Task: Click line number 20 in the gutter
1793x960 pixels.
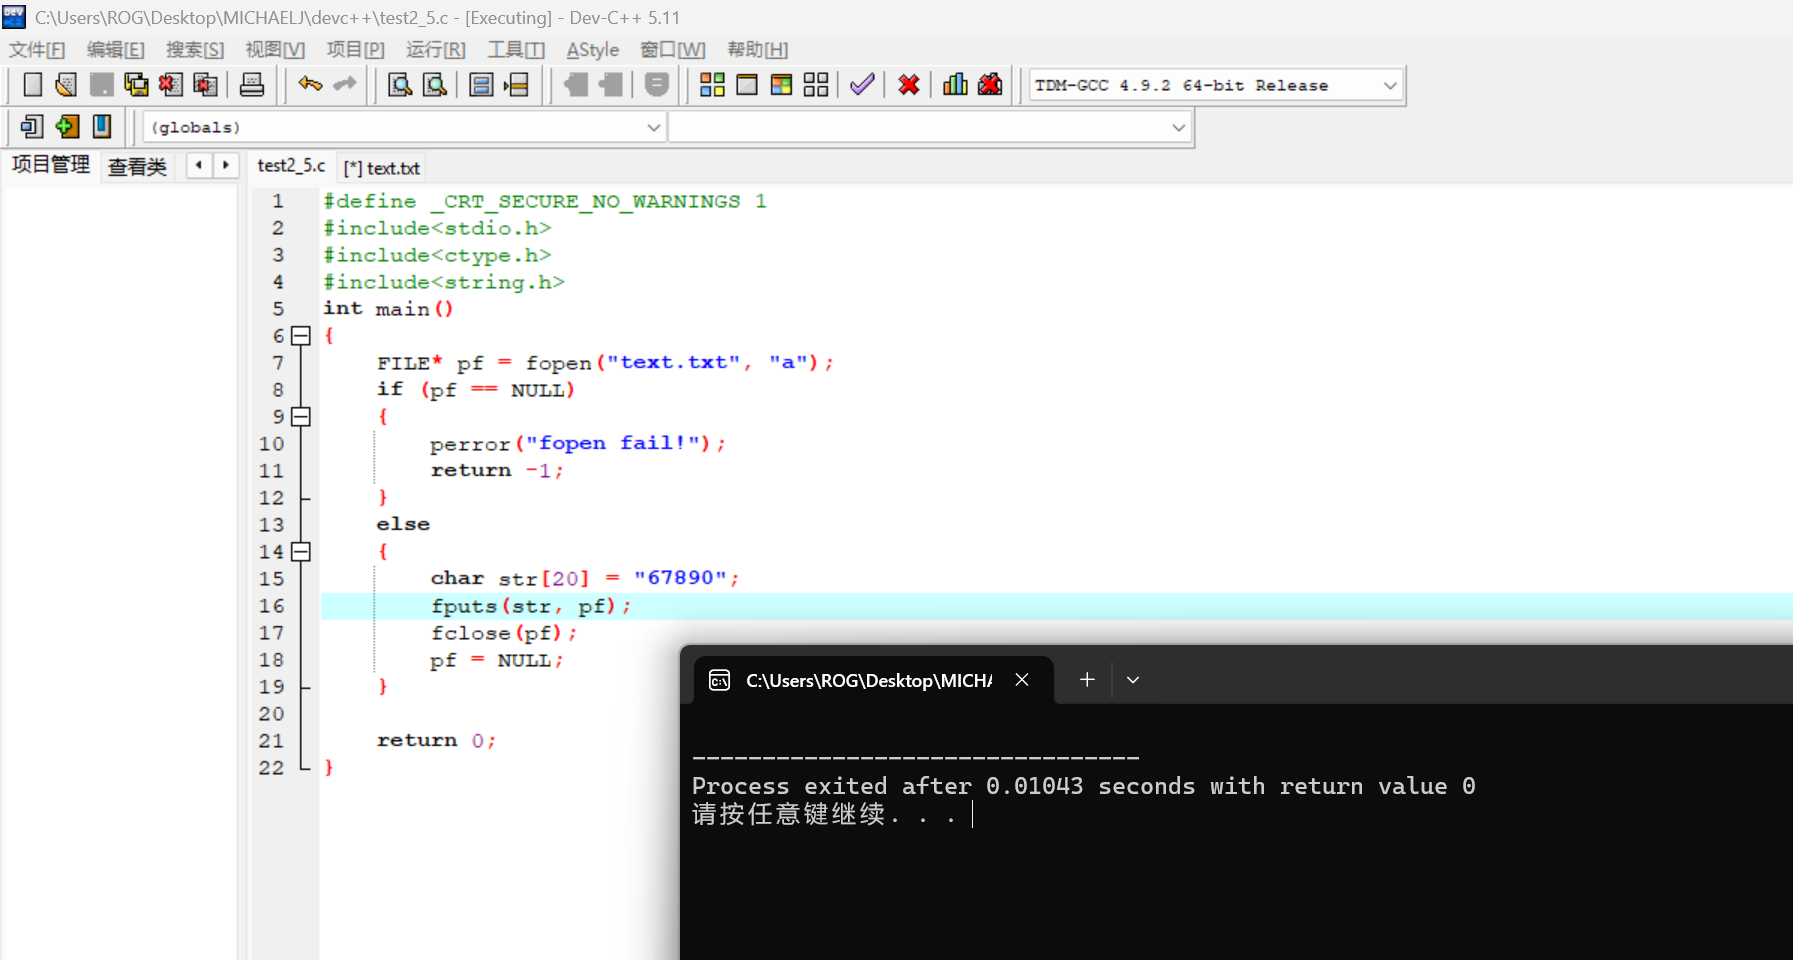Action: point(271,714)
